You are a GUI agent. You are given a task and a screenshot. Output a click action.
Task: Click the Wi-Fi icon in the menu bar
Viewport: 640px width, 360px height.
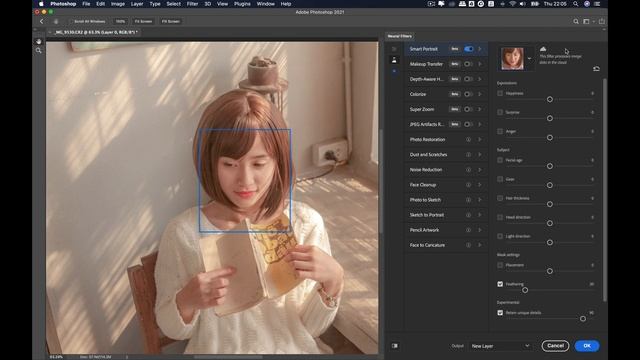[x=513, y=4]
